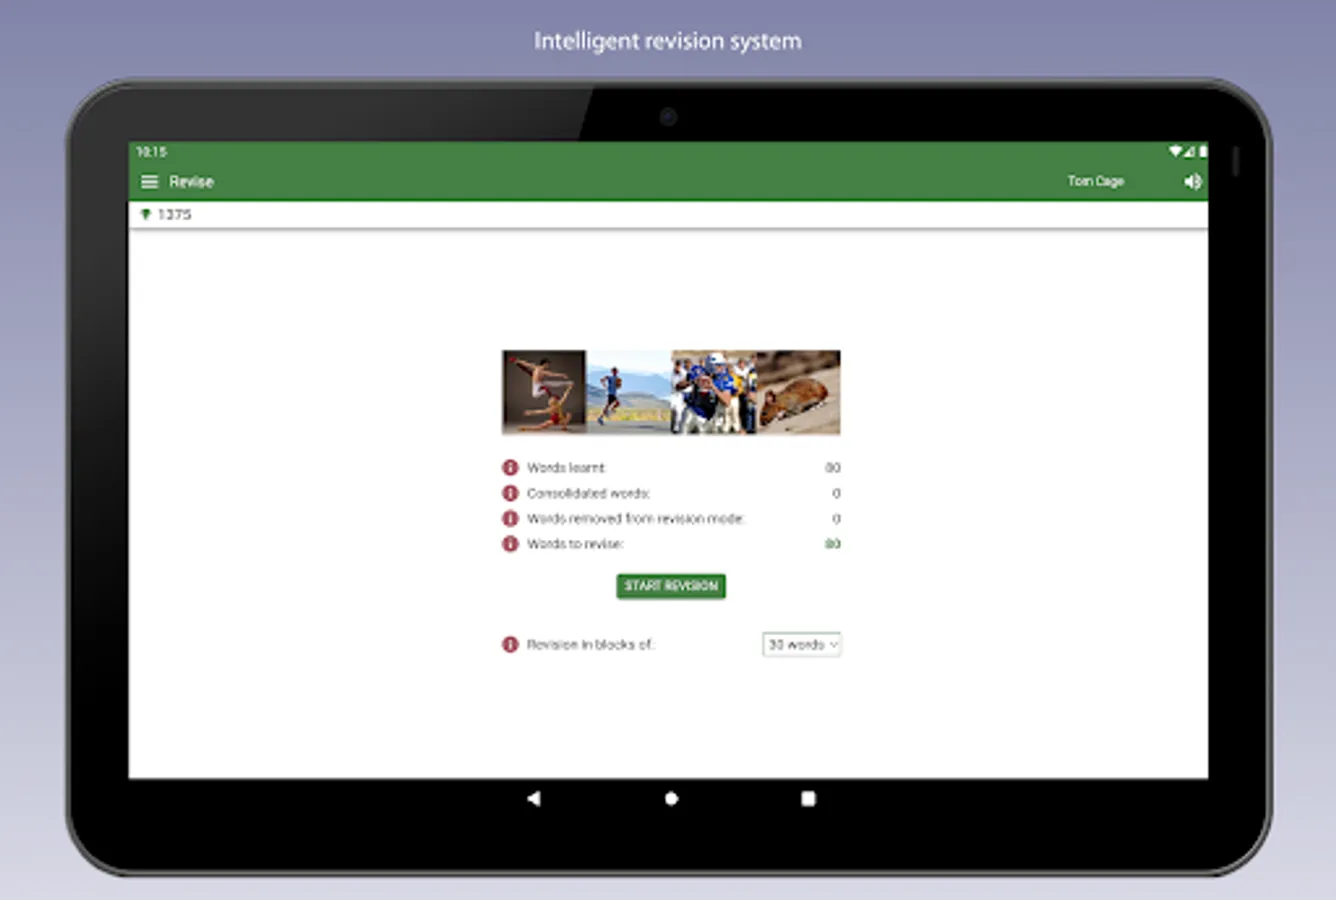Tap the Revise screen title

click(x=191, y=182)
